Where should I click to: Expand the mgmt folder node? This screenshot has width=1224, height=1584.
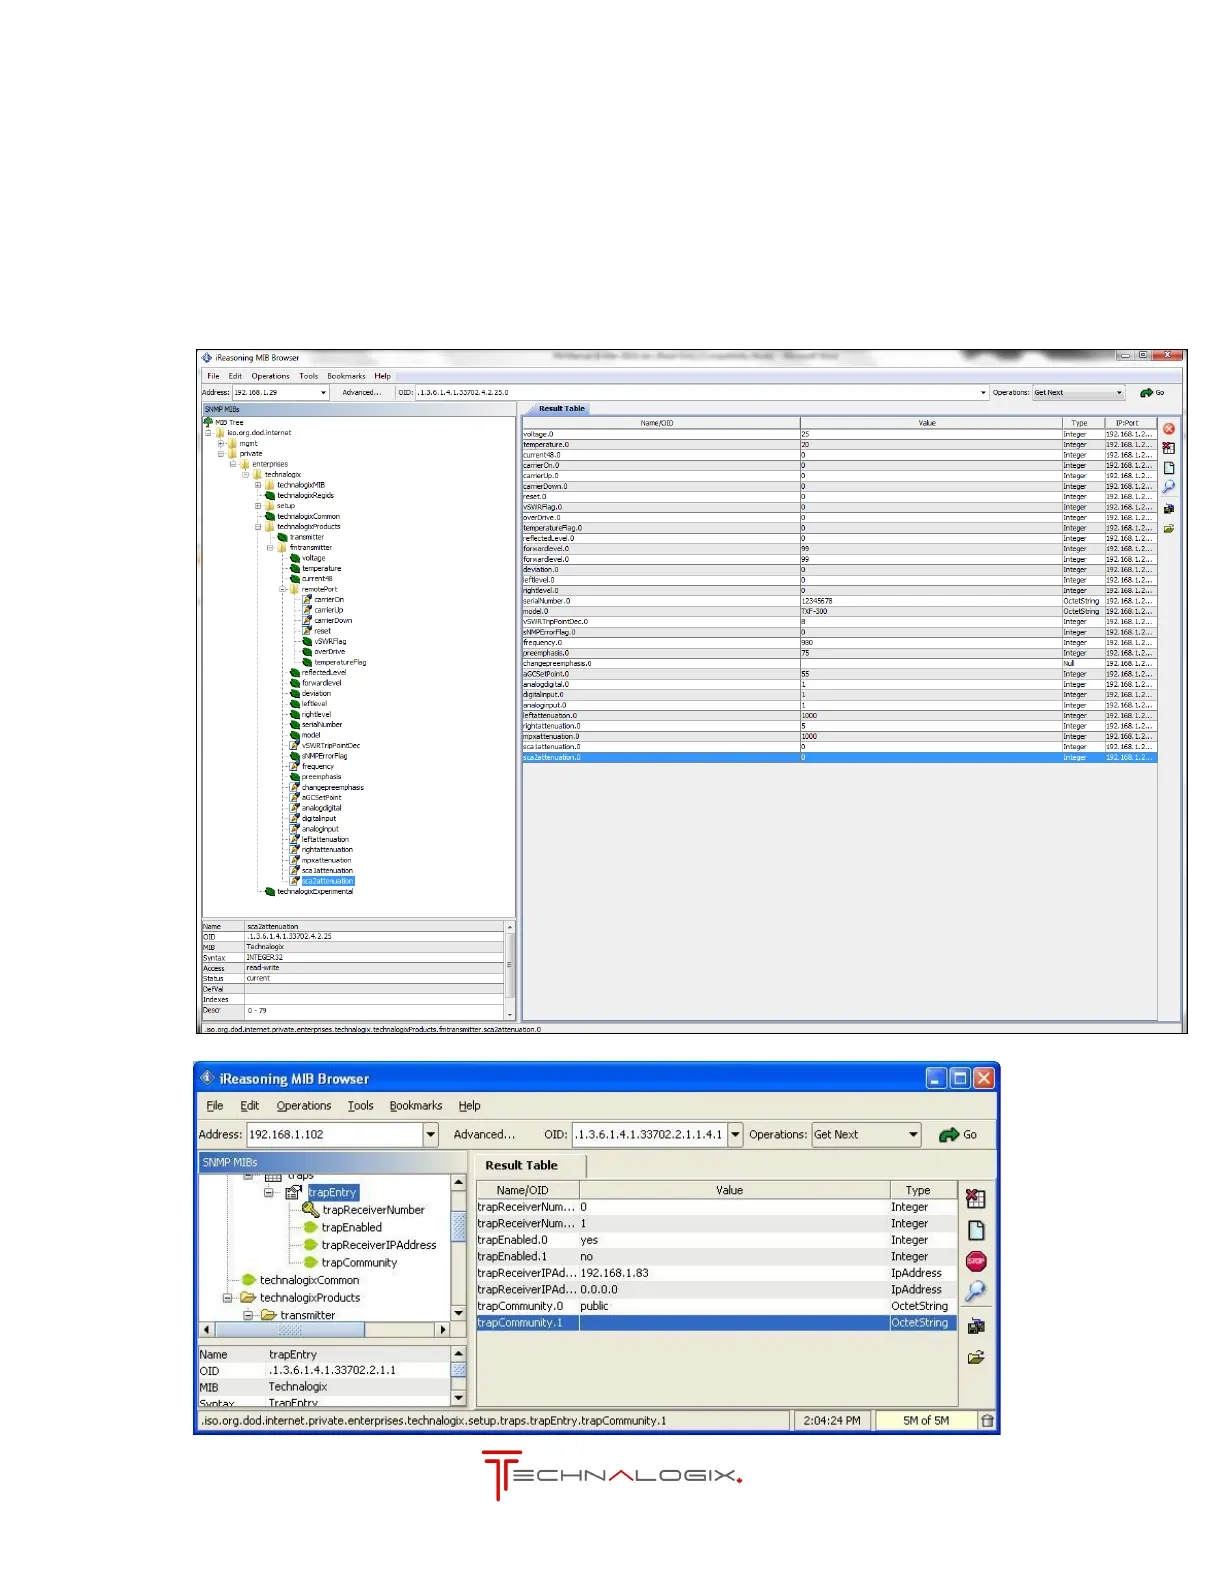(221, 443)
